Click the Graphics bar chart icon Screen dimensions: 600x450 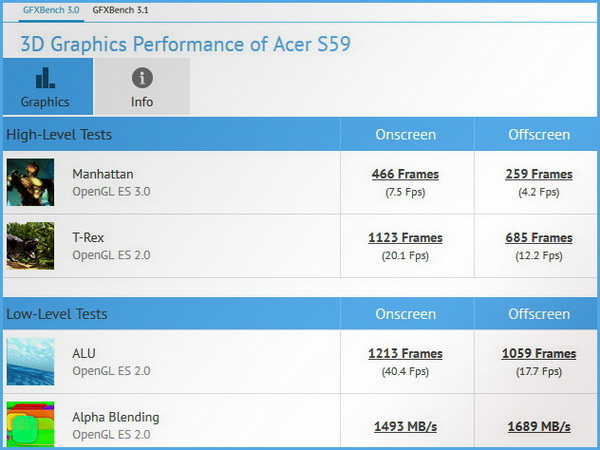pos(45,78)
